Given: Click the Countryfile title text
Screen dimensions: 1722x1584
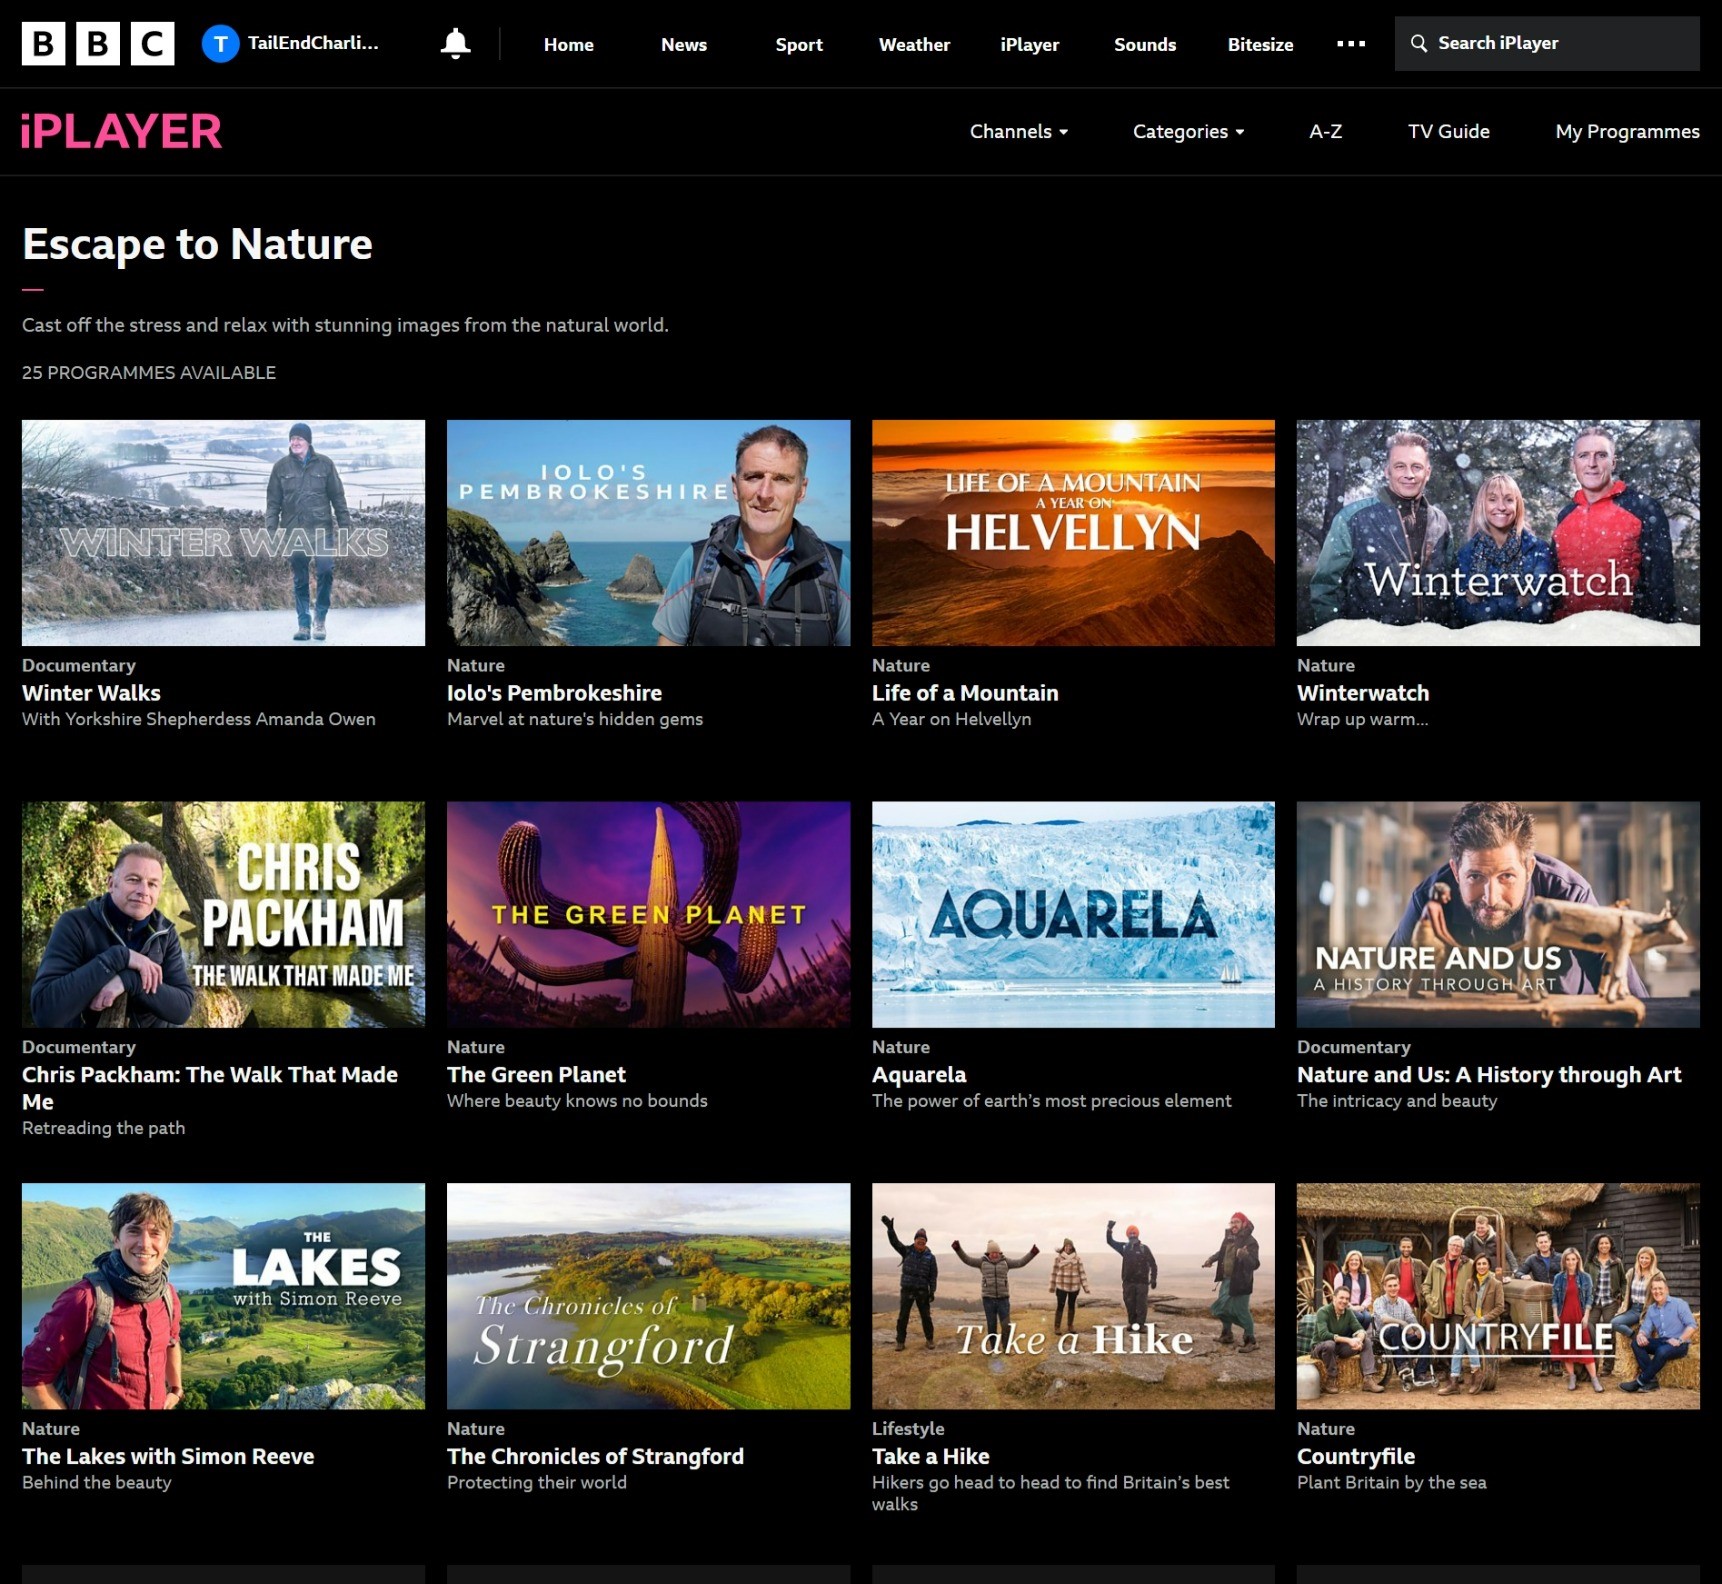Looking at the screenshot, I should (1356, 1457).
